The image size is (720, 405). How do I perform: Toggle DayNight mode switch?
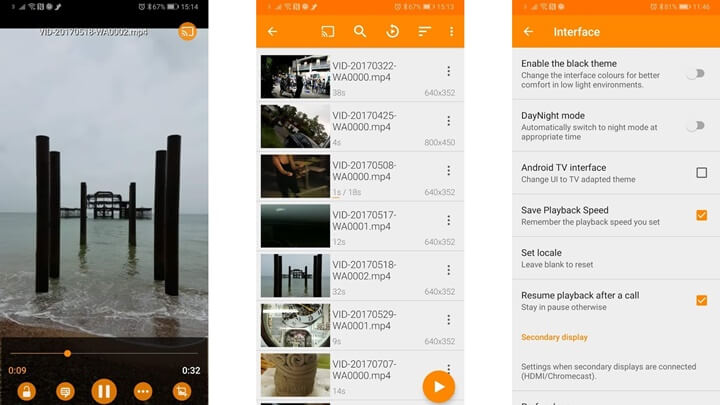696,125
